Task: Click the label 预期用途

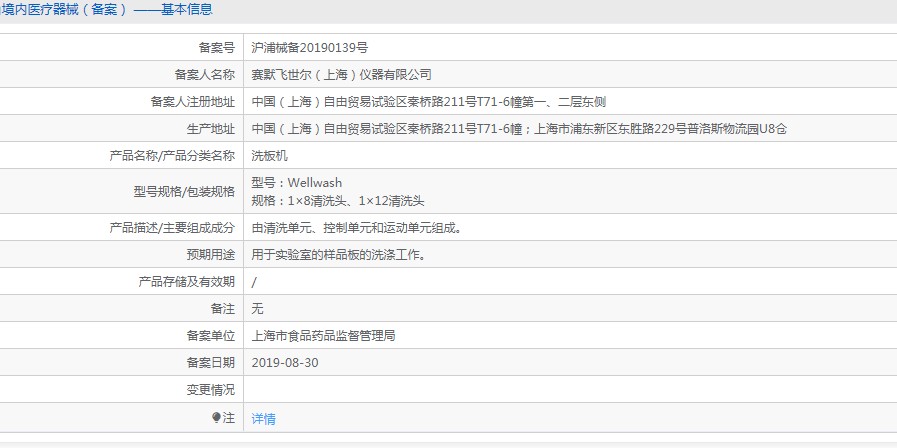Action: (211, 255)
